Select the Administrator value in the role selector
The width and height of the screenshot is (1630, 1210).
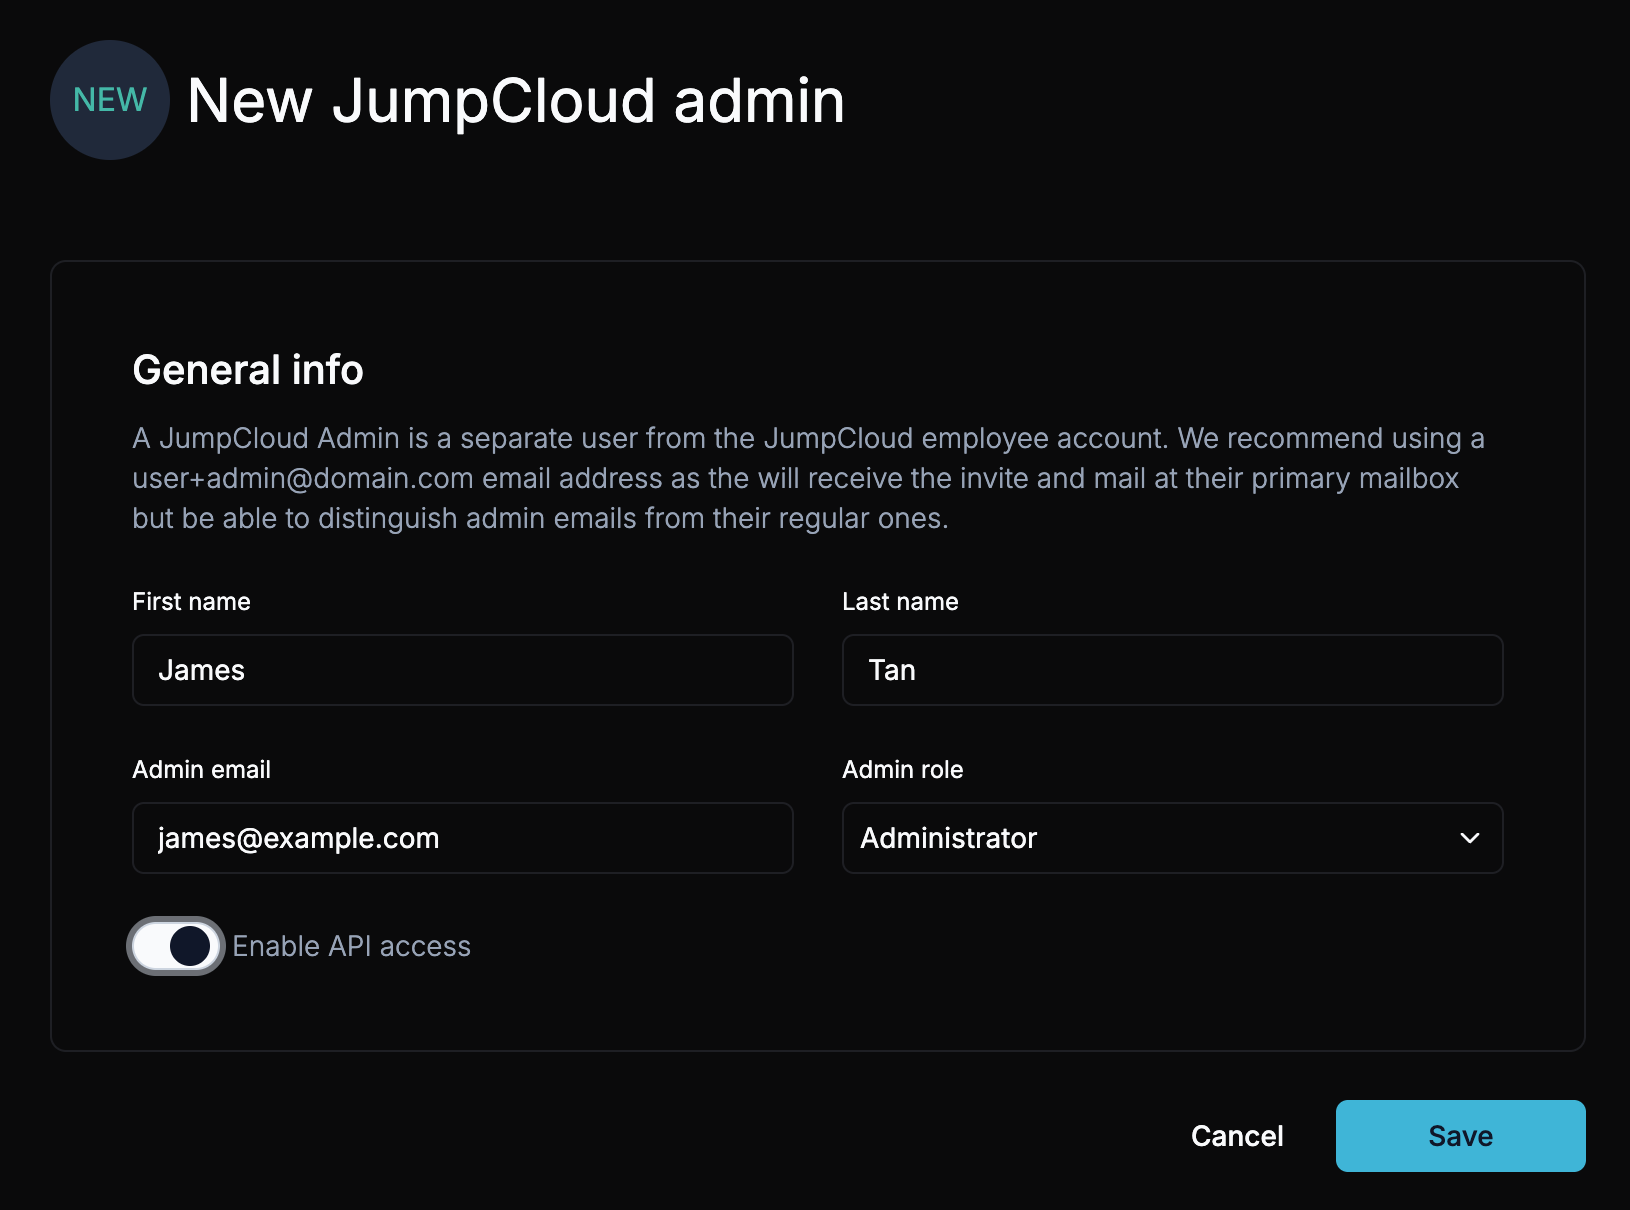click(x=949, y=838)
